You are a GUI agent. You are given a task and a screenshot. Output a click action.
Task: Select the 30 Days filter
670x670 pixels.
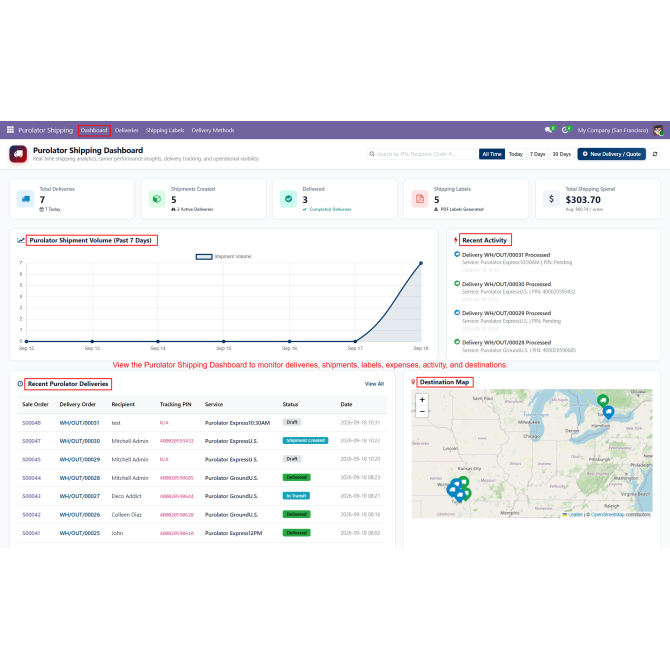(561, 154)
